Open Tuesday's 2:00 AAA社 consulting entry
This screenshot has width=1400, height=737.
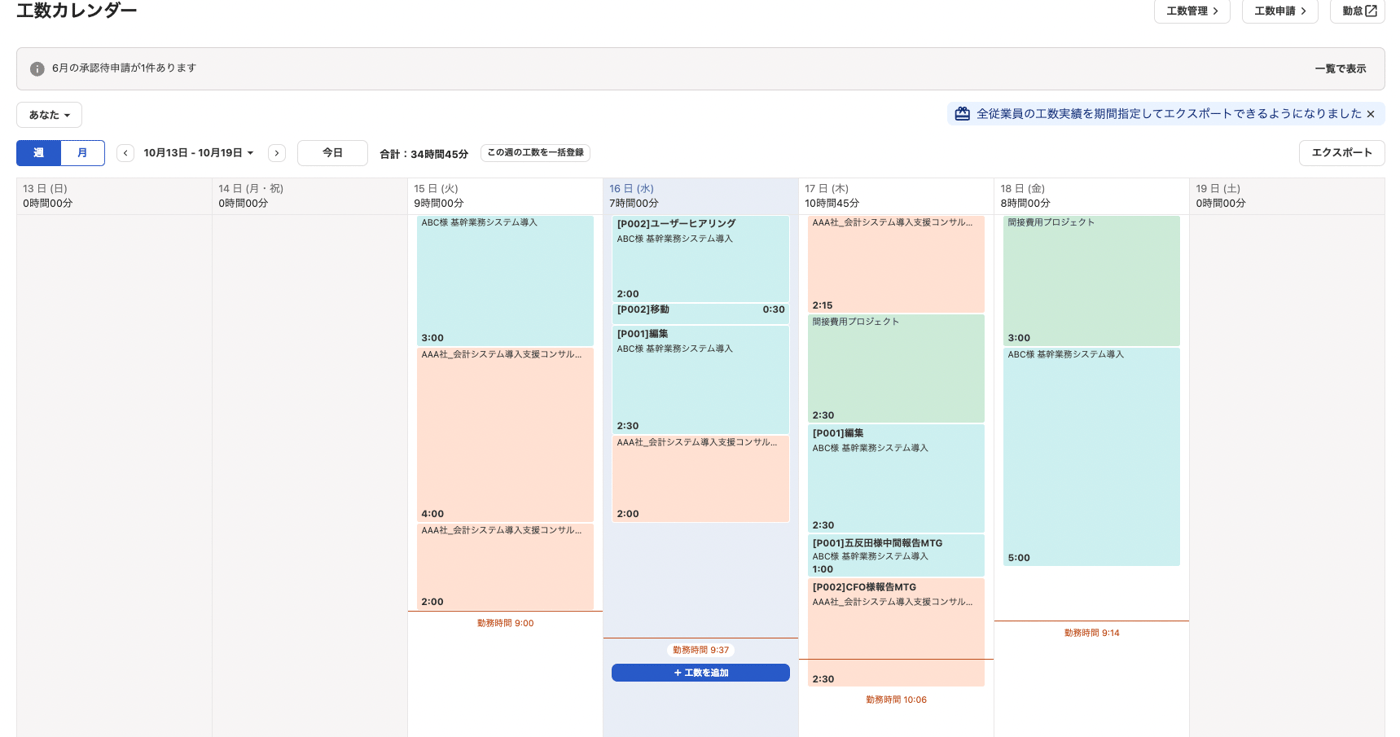(x=505, y=567)
